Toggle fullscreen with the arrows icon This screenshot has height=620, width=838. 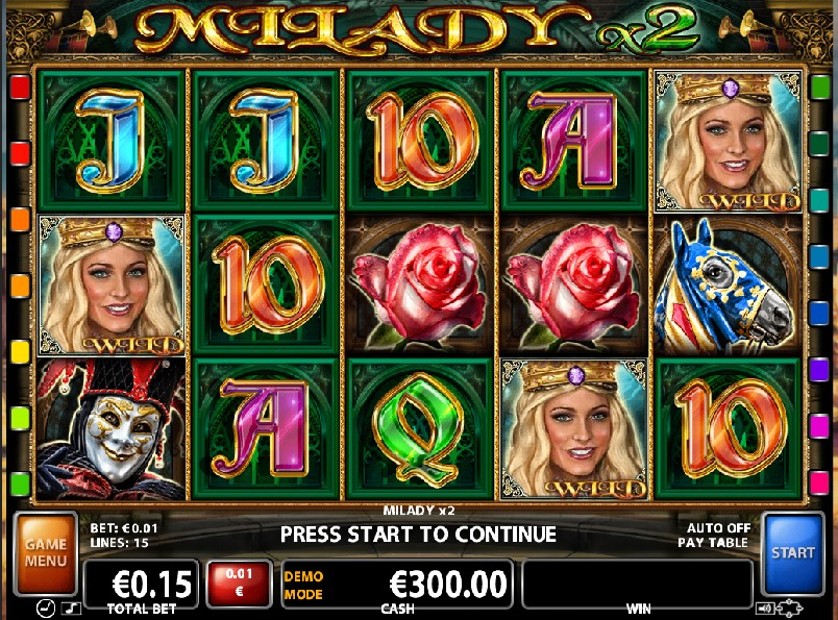pyautogui.click(x=790, y=608)
